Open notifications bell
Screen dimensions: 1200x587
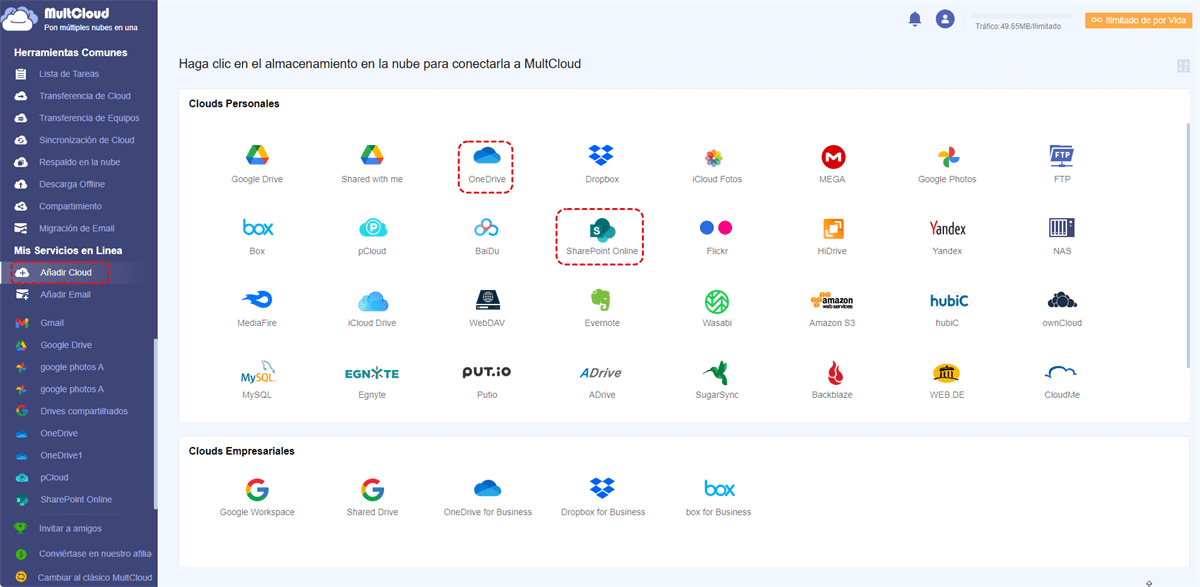[914, 19]
